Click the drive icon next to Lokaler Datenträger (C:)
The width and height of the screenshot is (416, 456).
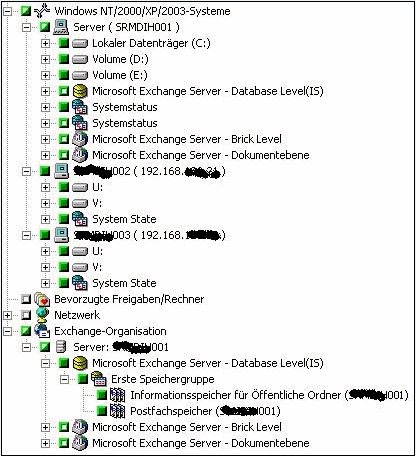(80, 43)
